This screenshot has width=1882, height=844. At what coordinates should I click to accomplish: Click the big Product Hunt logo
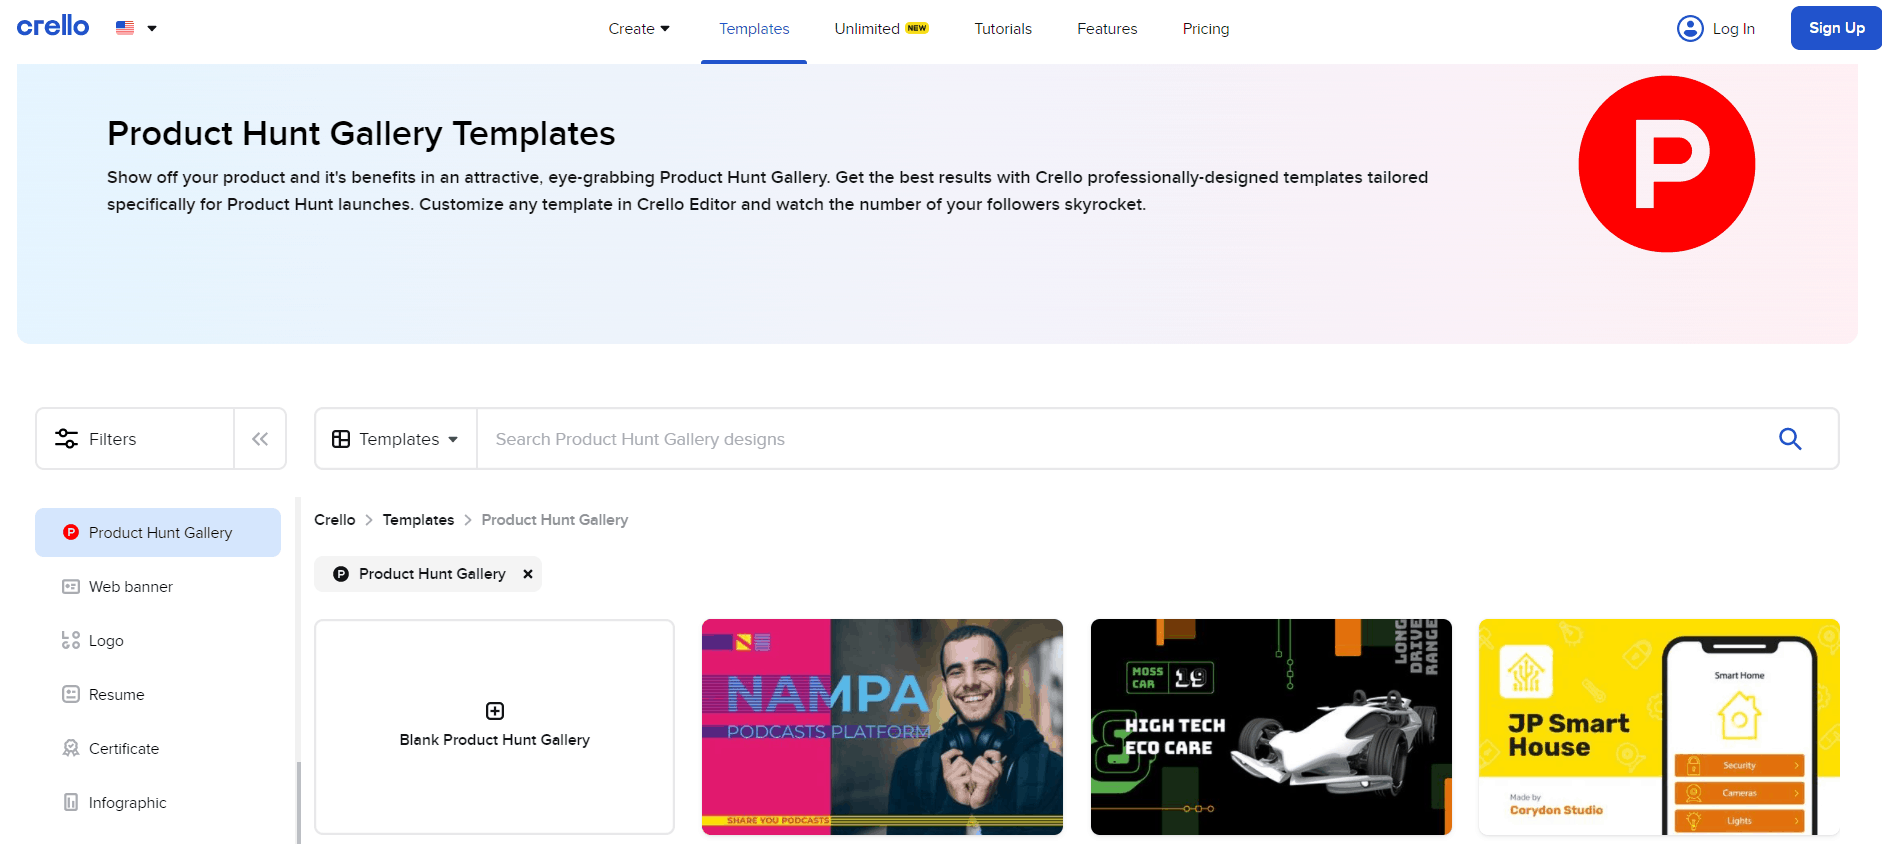click(x=1666, y=164)
